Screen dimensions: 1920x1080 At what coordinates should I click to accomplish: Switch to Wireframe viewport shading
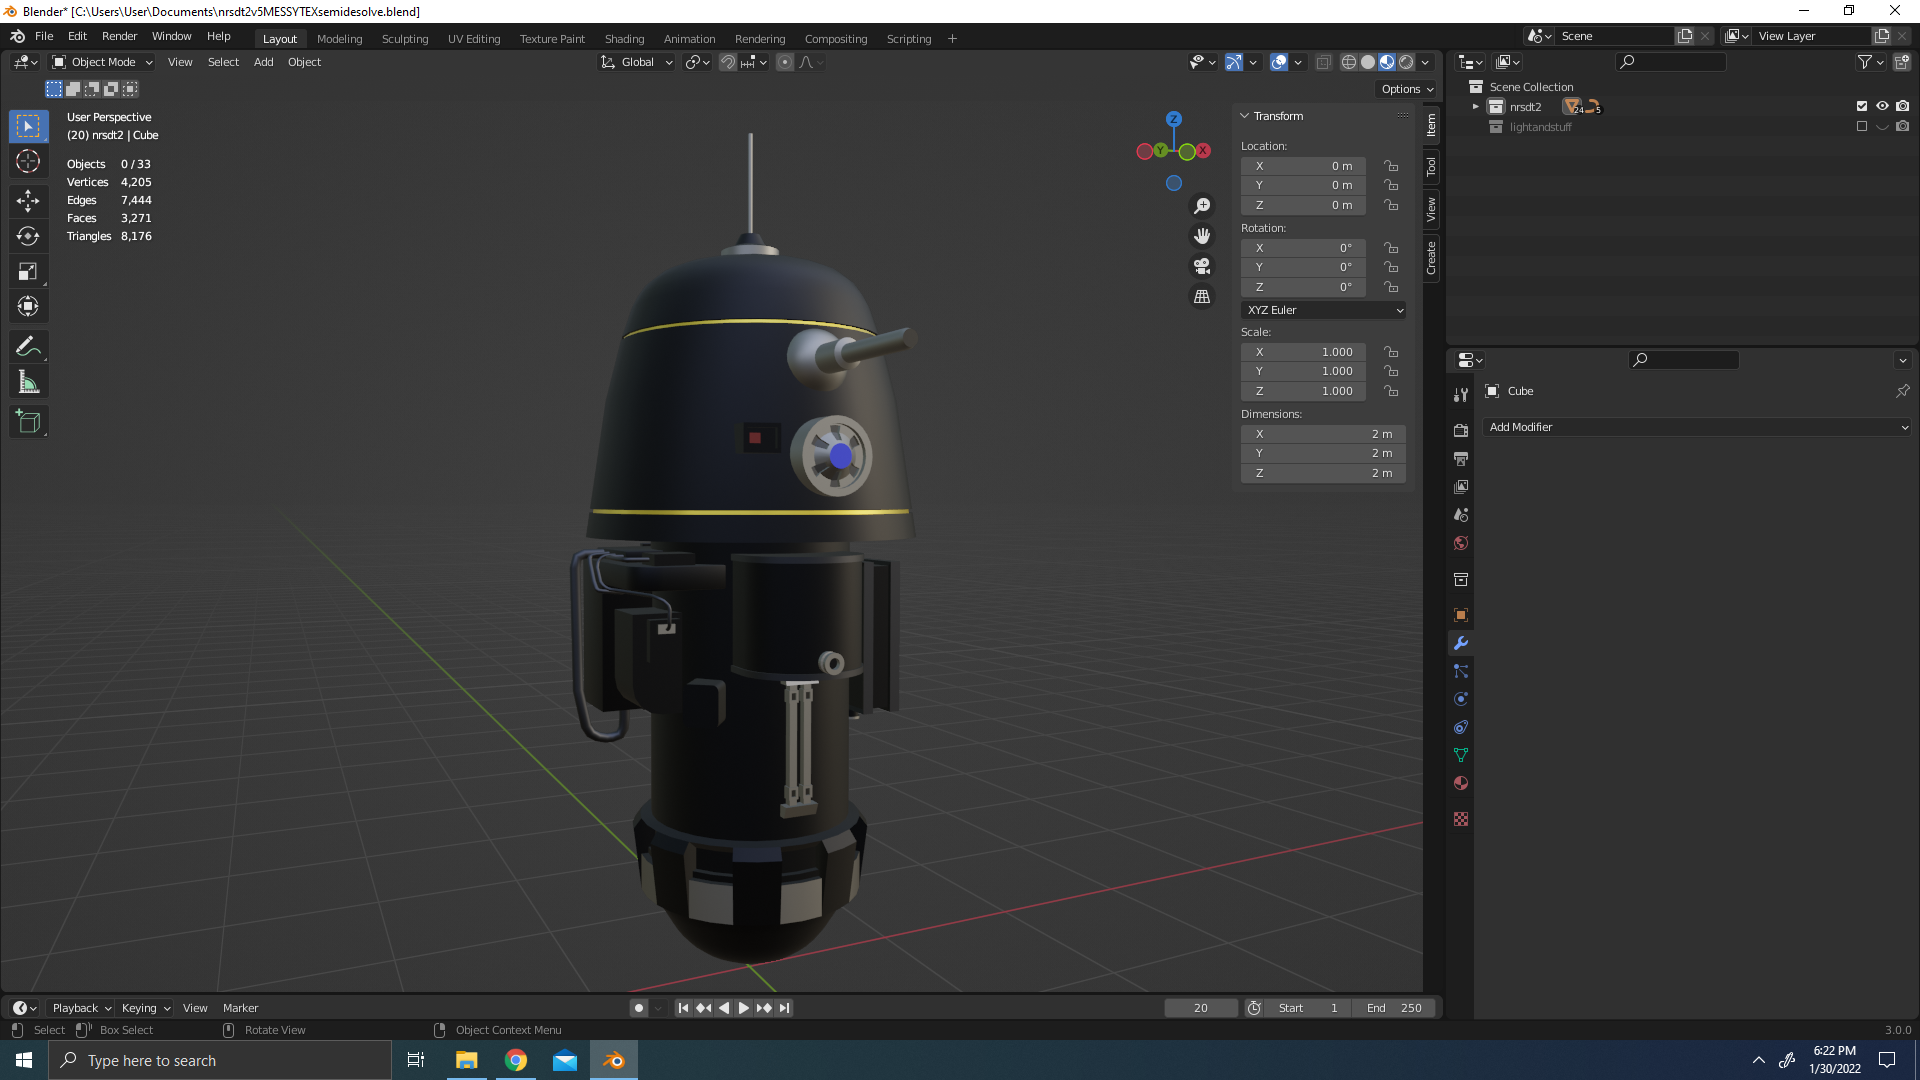[x=1349, y=62]
